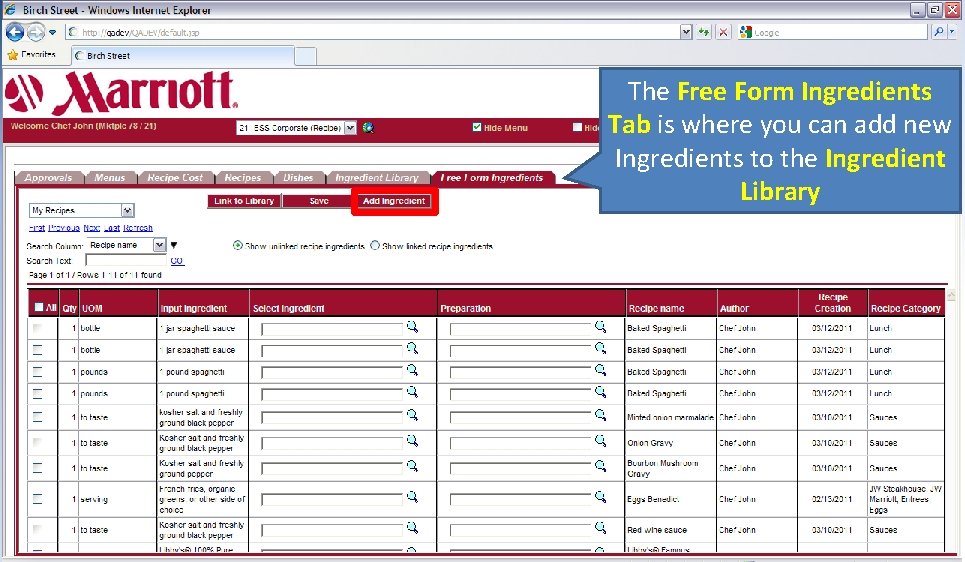Click the Link to Library button
965x562 pixels.
click(x=244, y=201)
